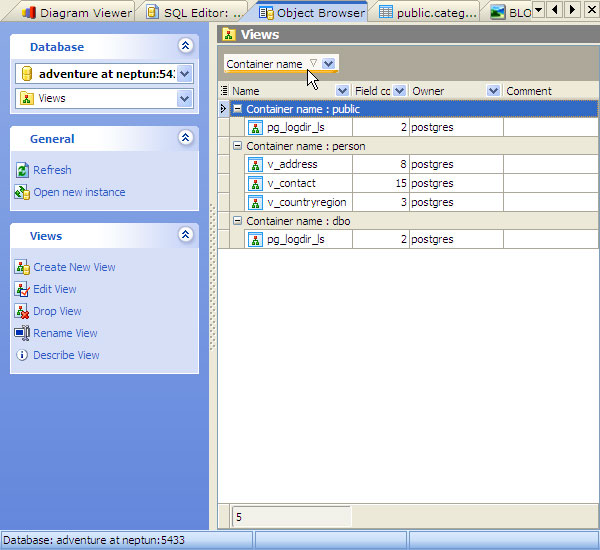Image resolution: width=600 pixels, height=550 pixels.
Task: Sort by the Name column header
Action: [x=284, y=91]
